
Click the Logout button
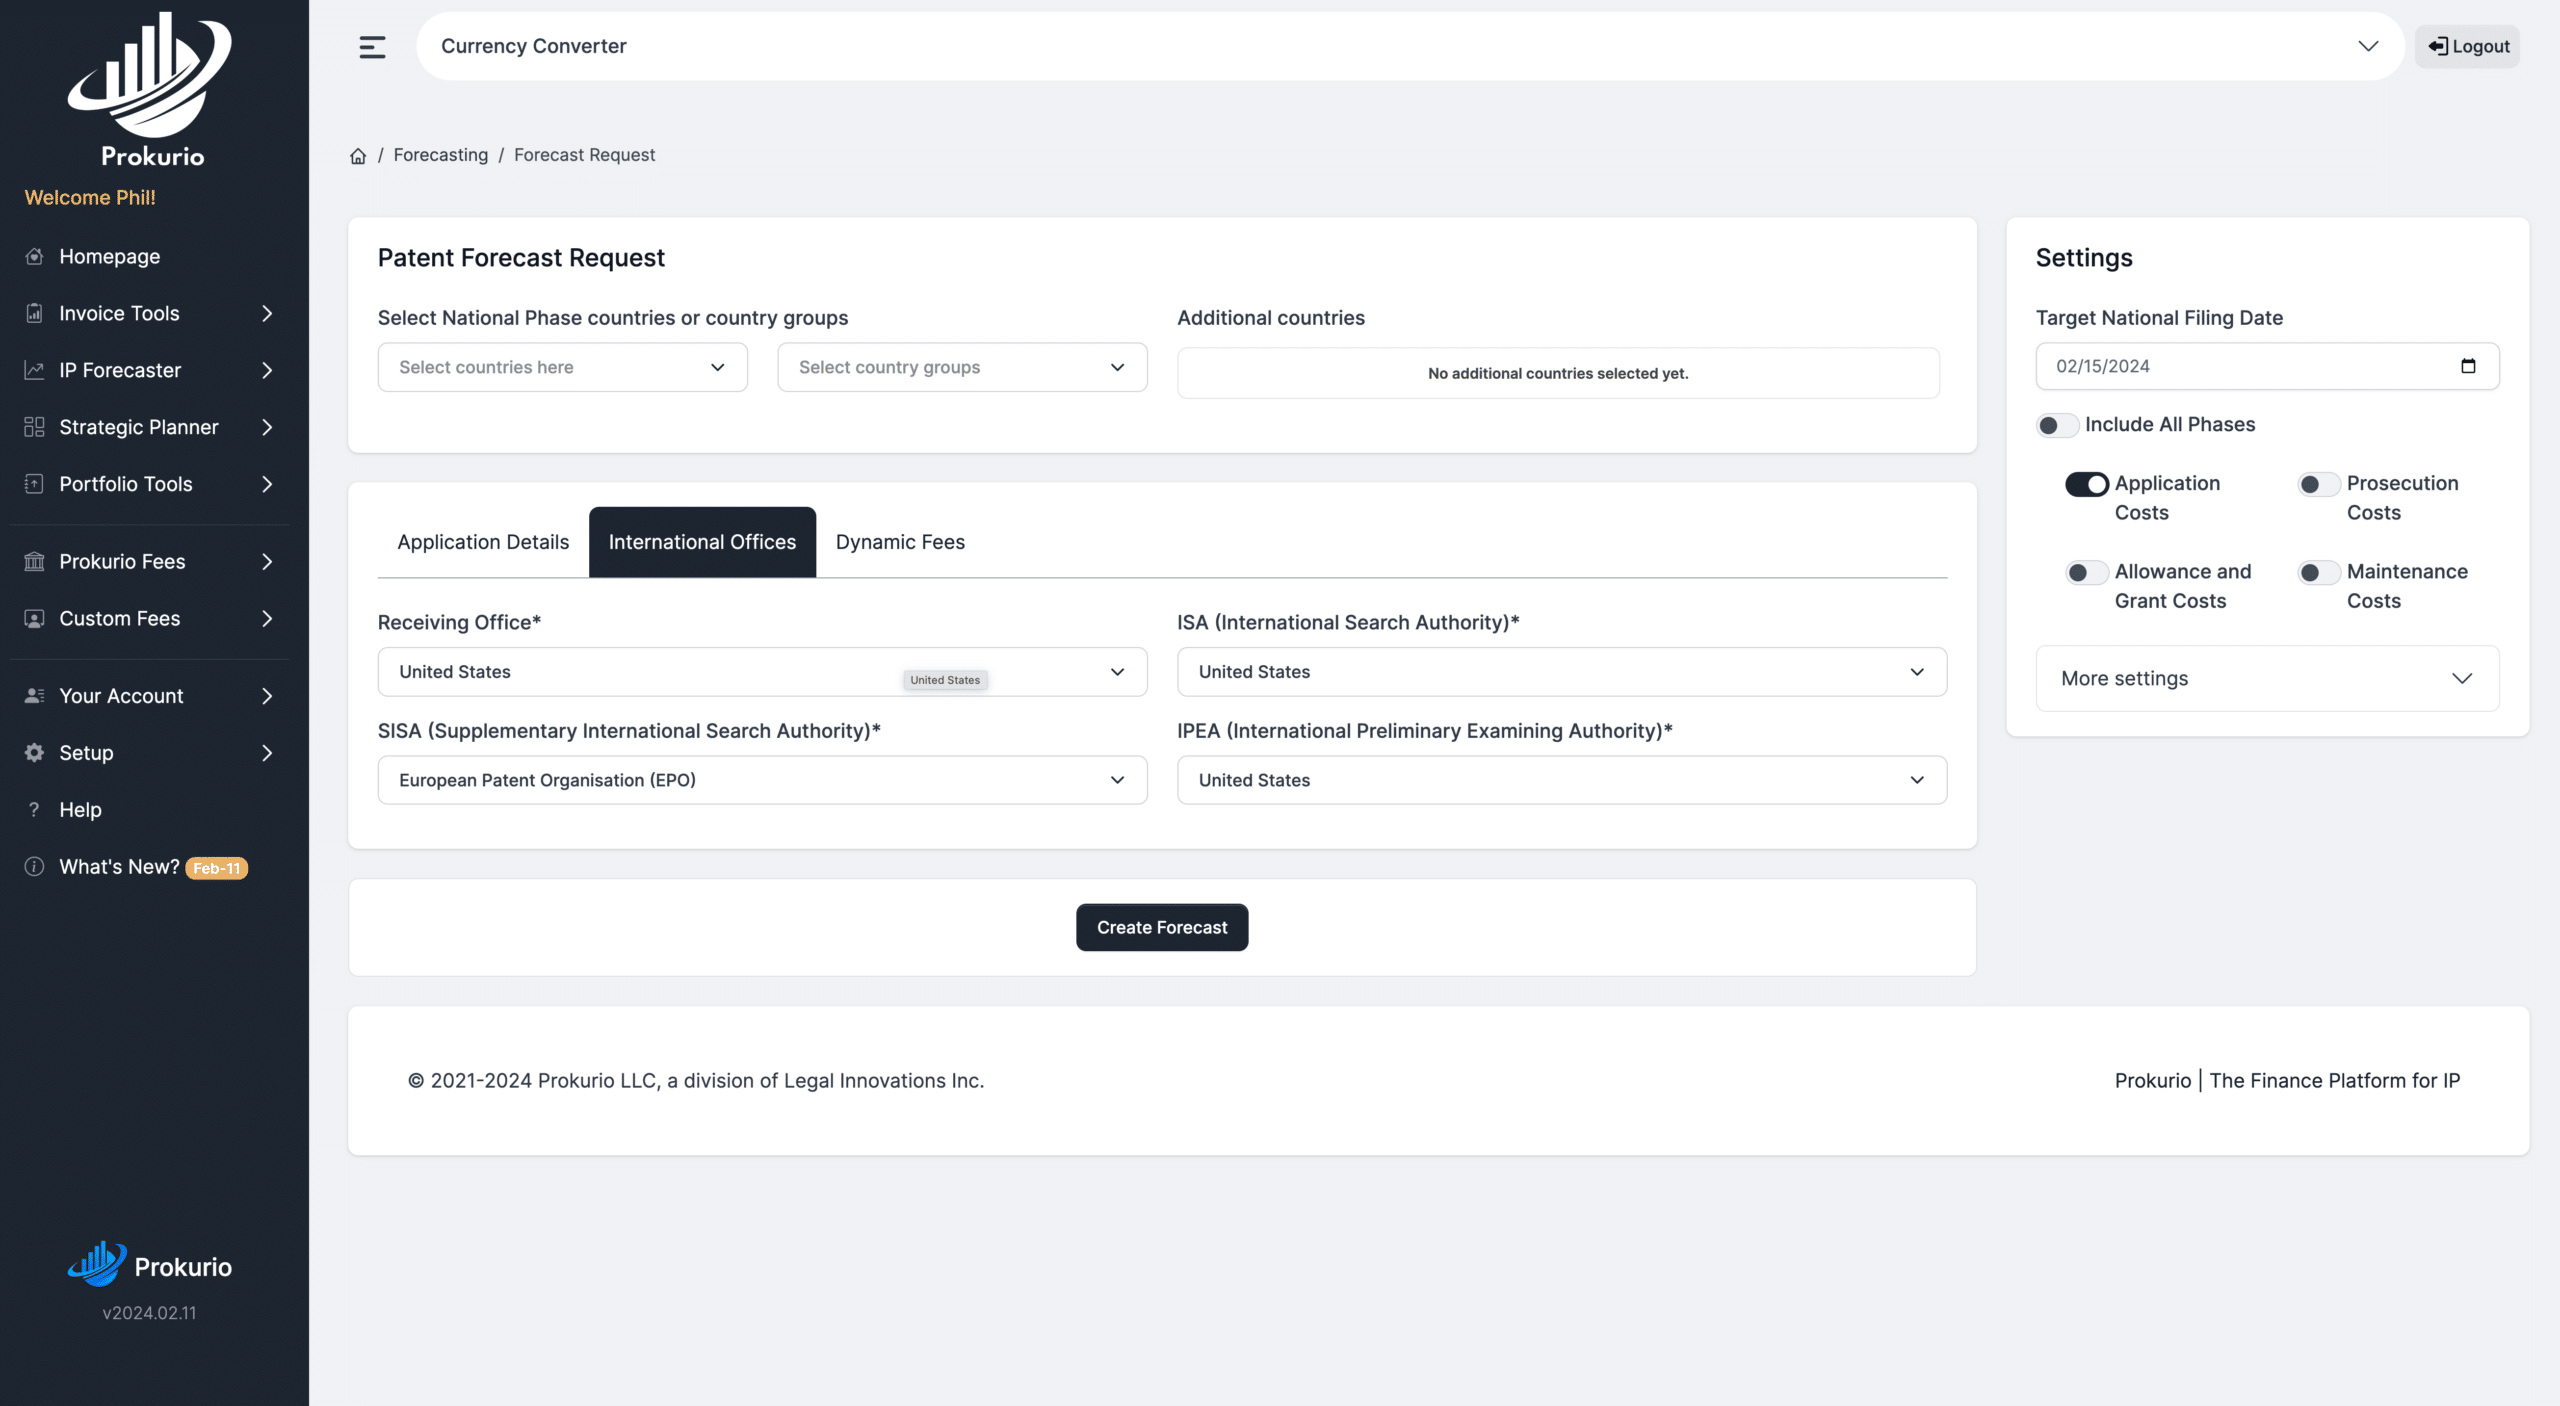click(2468, 46)
